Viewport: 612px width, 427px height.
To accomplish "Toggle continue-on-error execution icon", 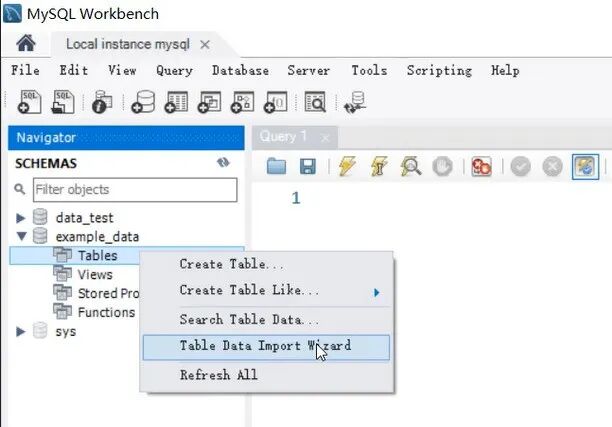I will 481,167.
